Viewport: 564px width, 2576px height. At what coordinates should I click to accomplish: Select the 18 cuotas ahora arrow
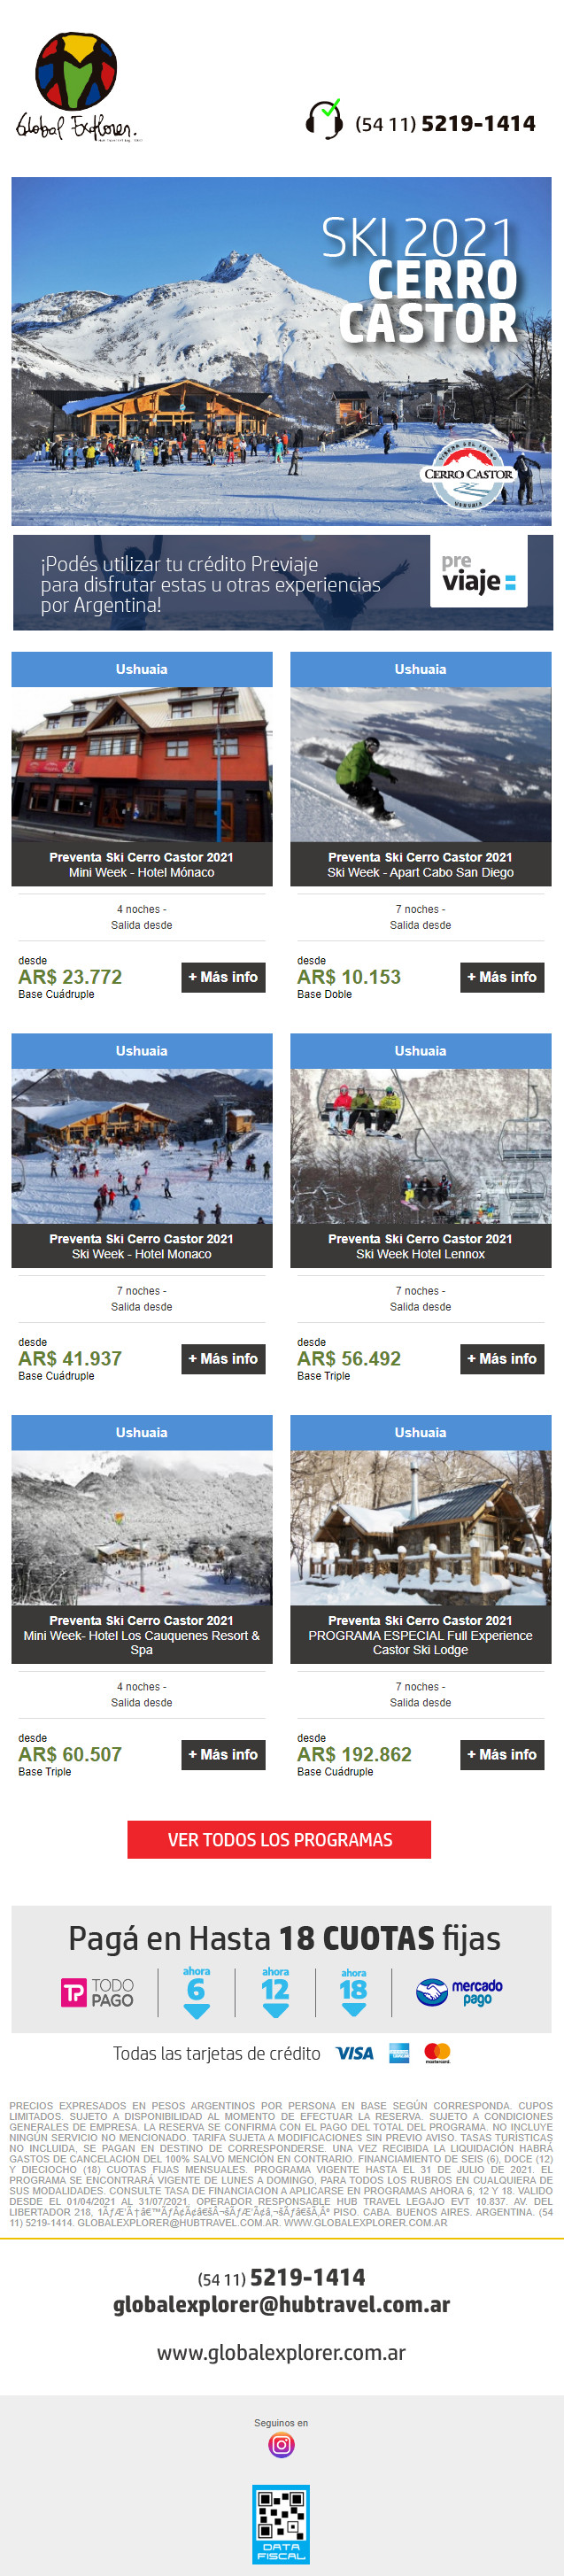click(354, 1993)
